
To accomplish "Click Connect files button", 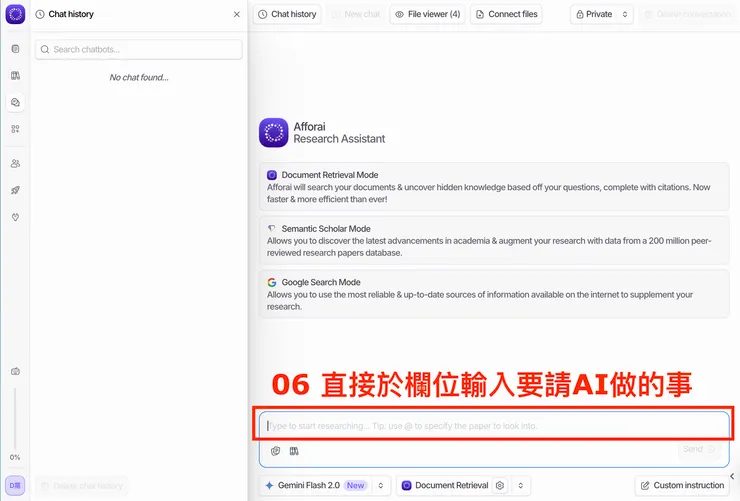I will [x=506, y=14].
